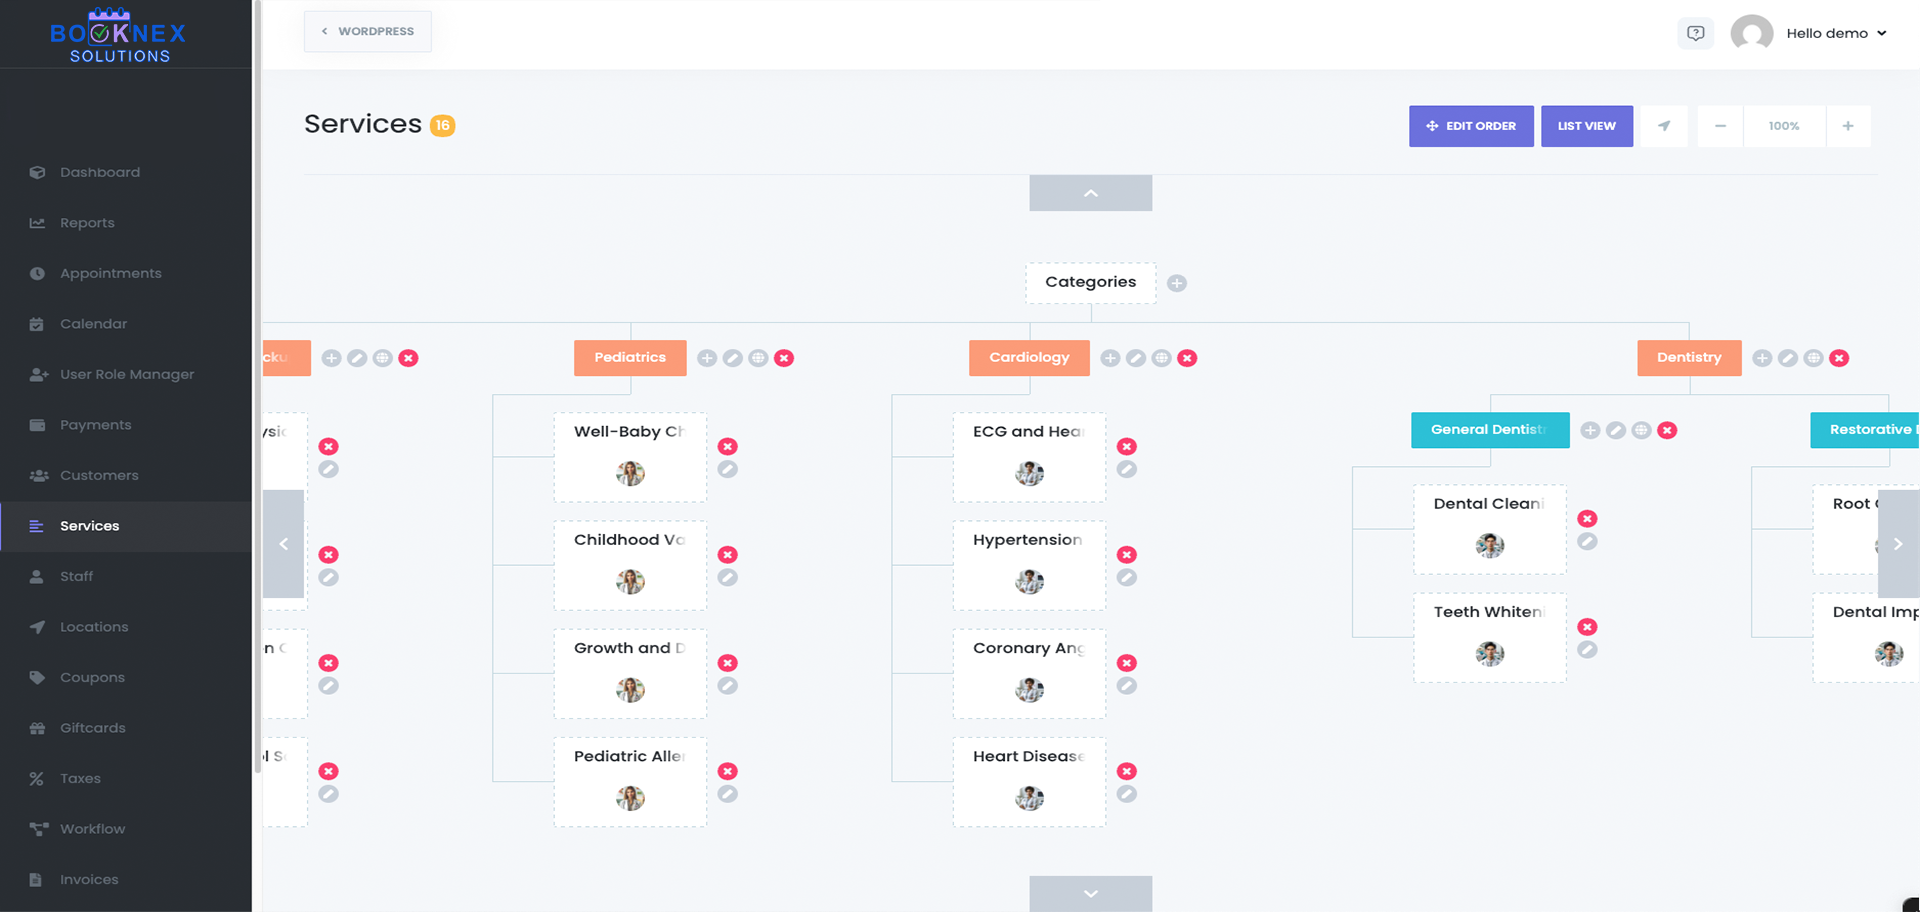Edit the Teeth Whitening service

click(x=1587, y=650)
